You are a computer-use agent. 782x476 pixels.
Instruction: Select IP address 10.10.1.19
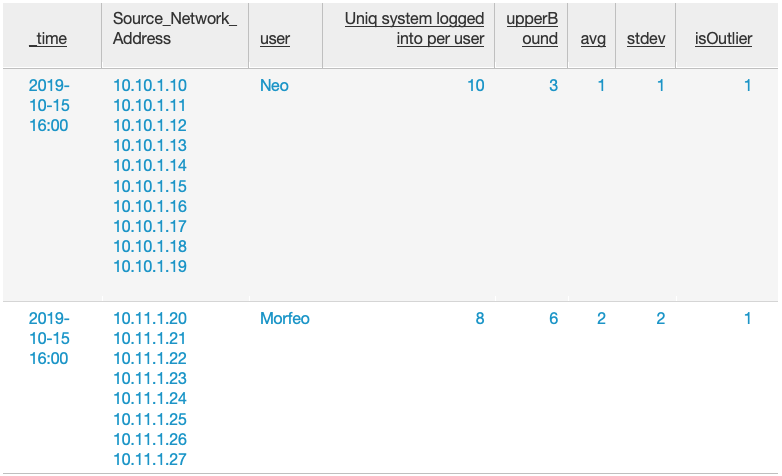(x=150, y=266)
